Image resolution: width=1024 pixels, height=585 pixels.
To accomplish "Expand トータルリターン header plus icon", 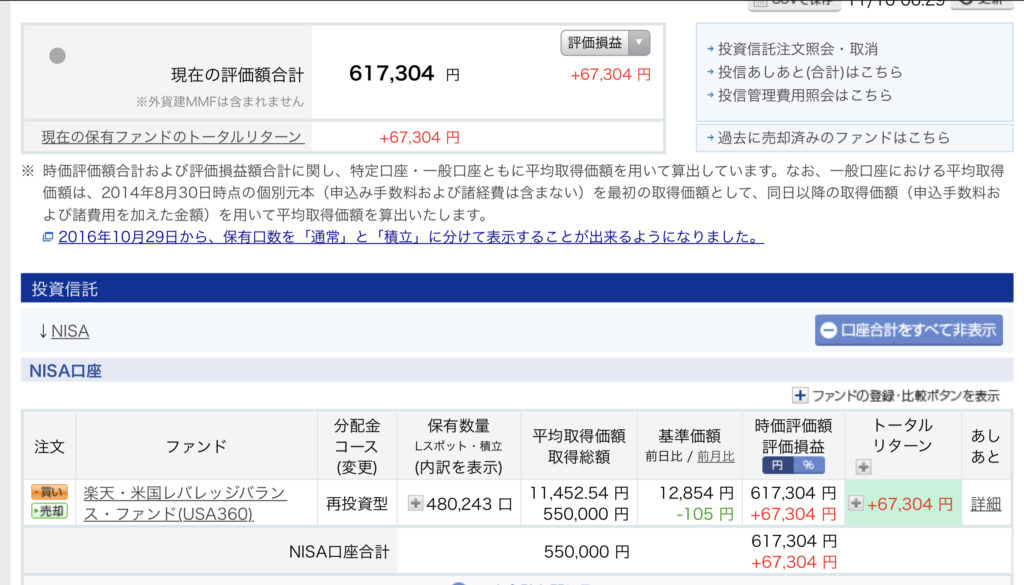I will click(x=863, y=467).
